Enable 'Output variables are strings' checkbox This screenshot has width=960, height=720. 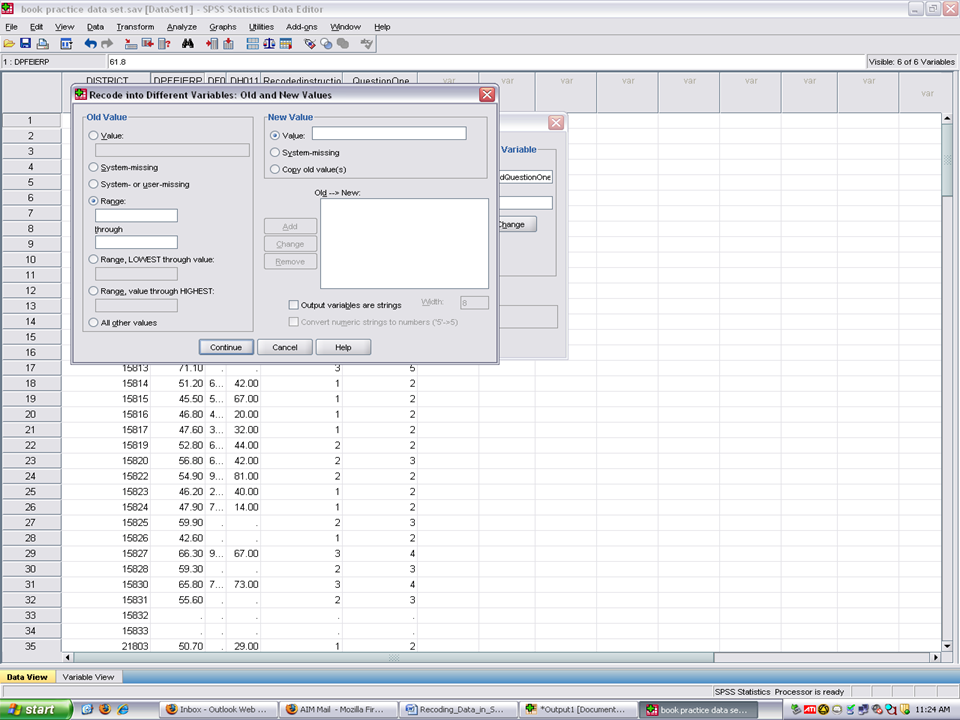click(293, 305)
